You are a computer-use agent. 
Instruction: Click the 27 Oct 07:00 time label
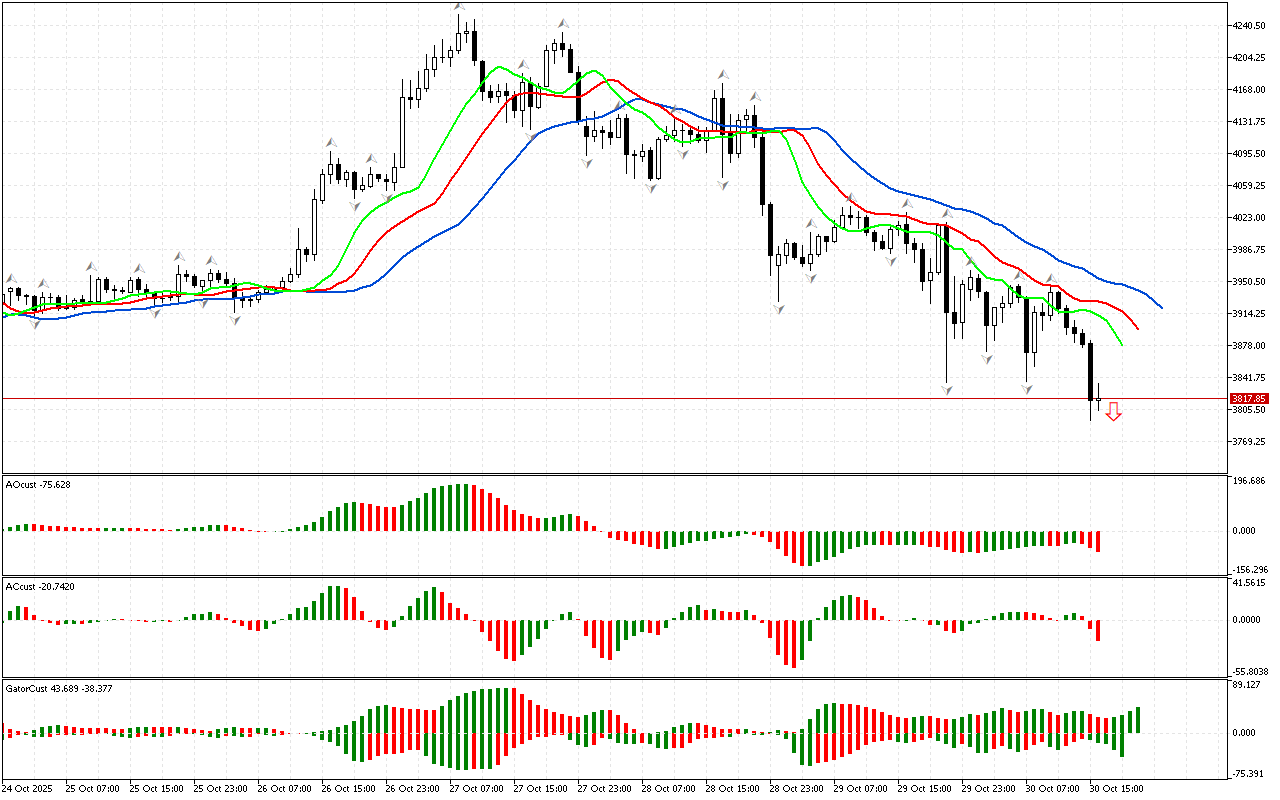click(x=477, y=788)
